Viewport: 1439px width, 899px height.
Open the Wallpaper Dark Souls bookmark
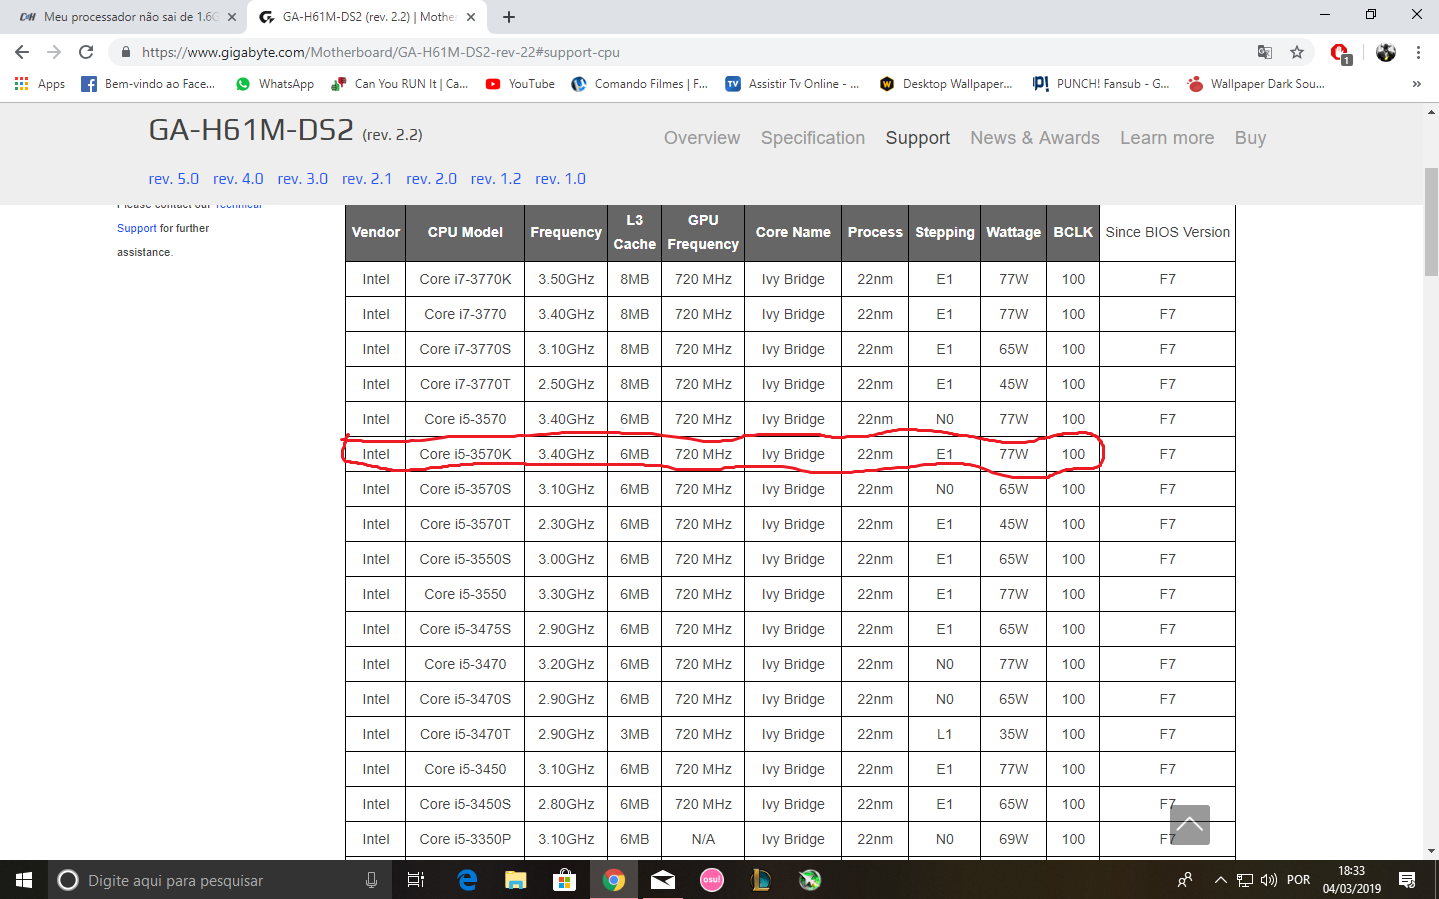pos(1256,84)
